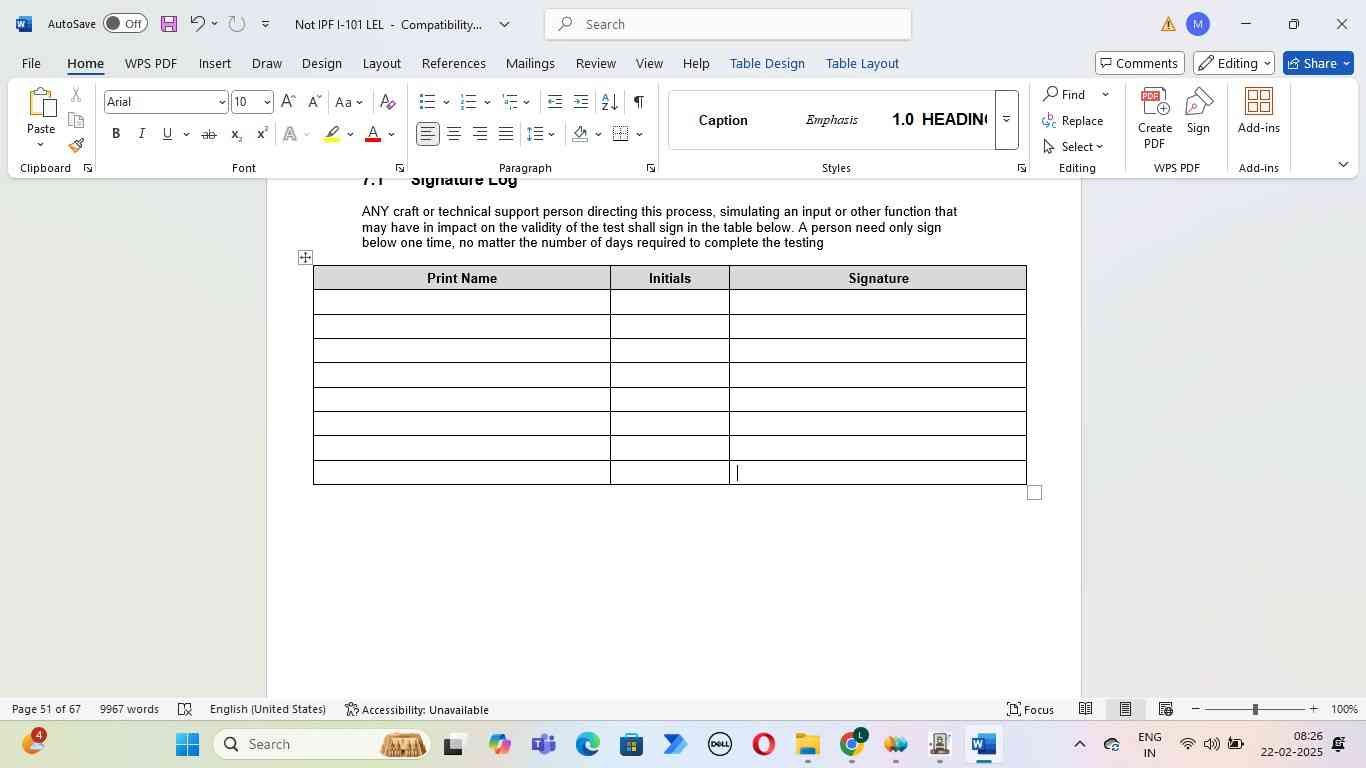Cut the selection with scissors icon
Viewport: 1366px width, 768px height.
tap(76, 95)
